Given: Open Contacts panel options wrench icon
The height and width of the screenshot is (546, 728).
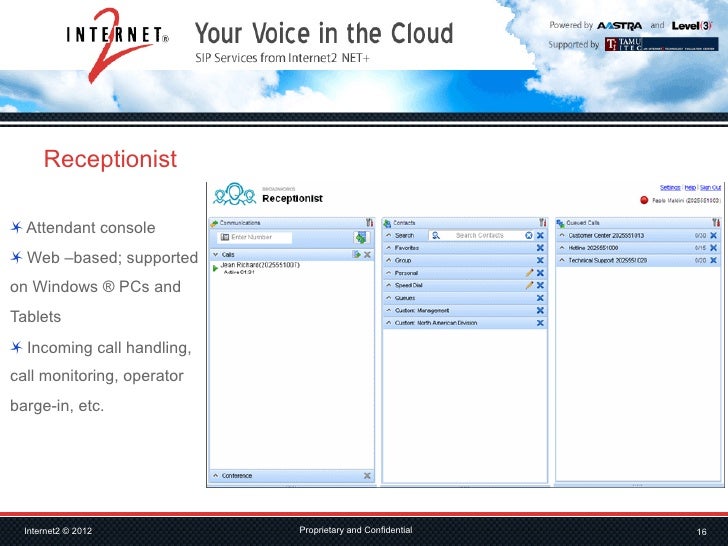Looking at the screenshot, I should pos(542,223).
